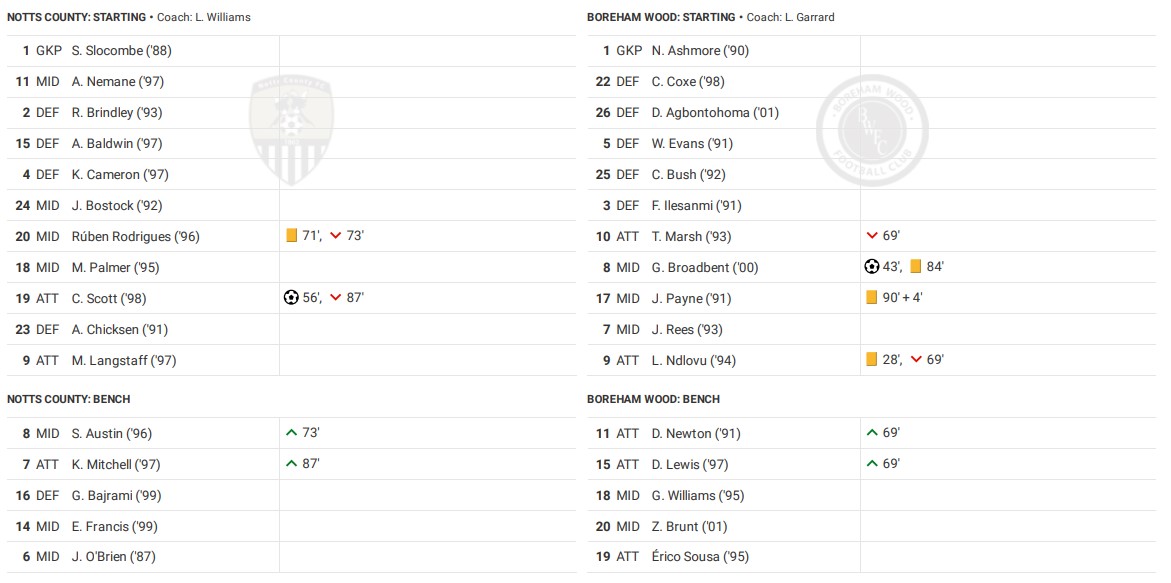The height and width of the screenshot is (583, 1171).
Task: Click S. Austin's substituted-on arrow
Action: [291, 433]
